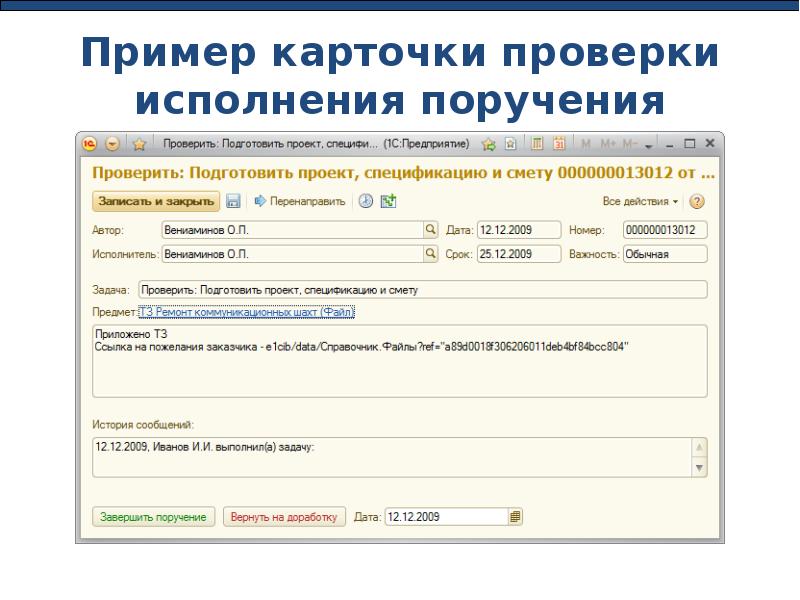Click magnifier icon in the Автор field
The height and width of the screenshot is (600, 800).
click(x=431, y=230)
